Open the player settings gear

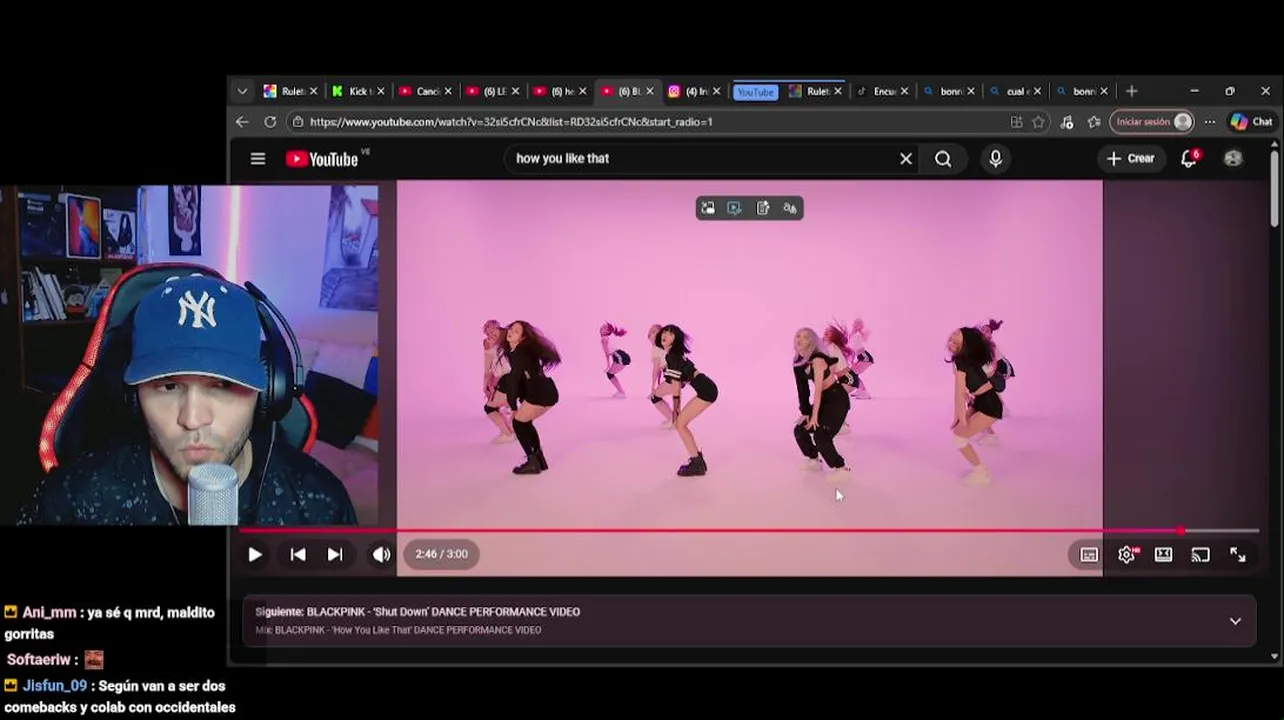point(1127,554)
